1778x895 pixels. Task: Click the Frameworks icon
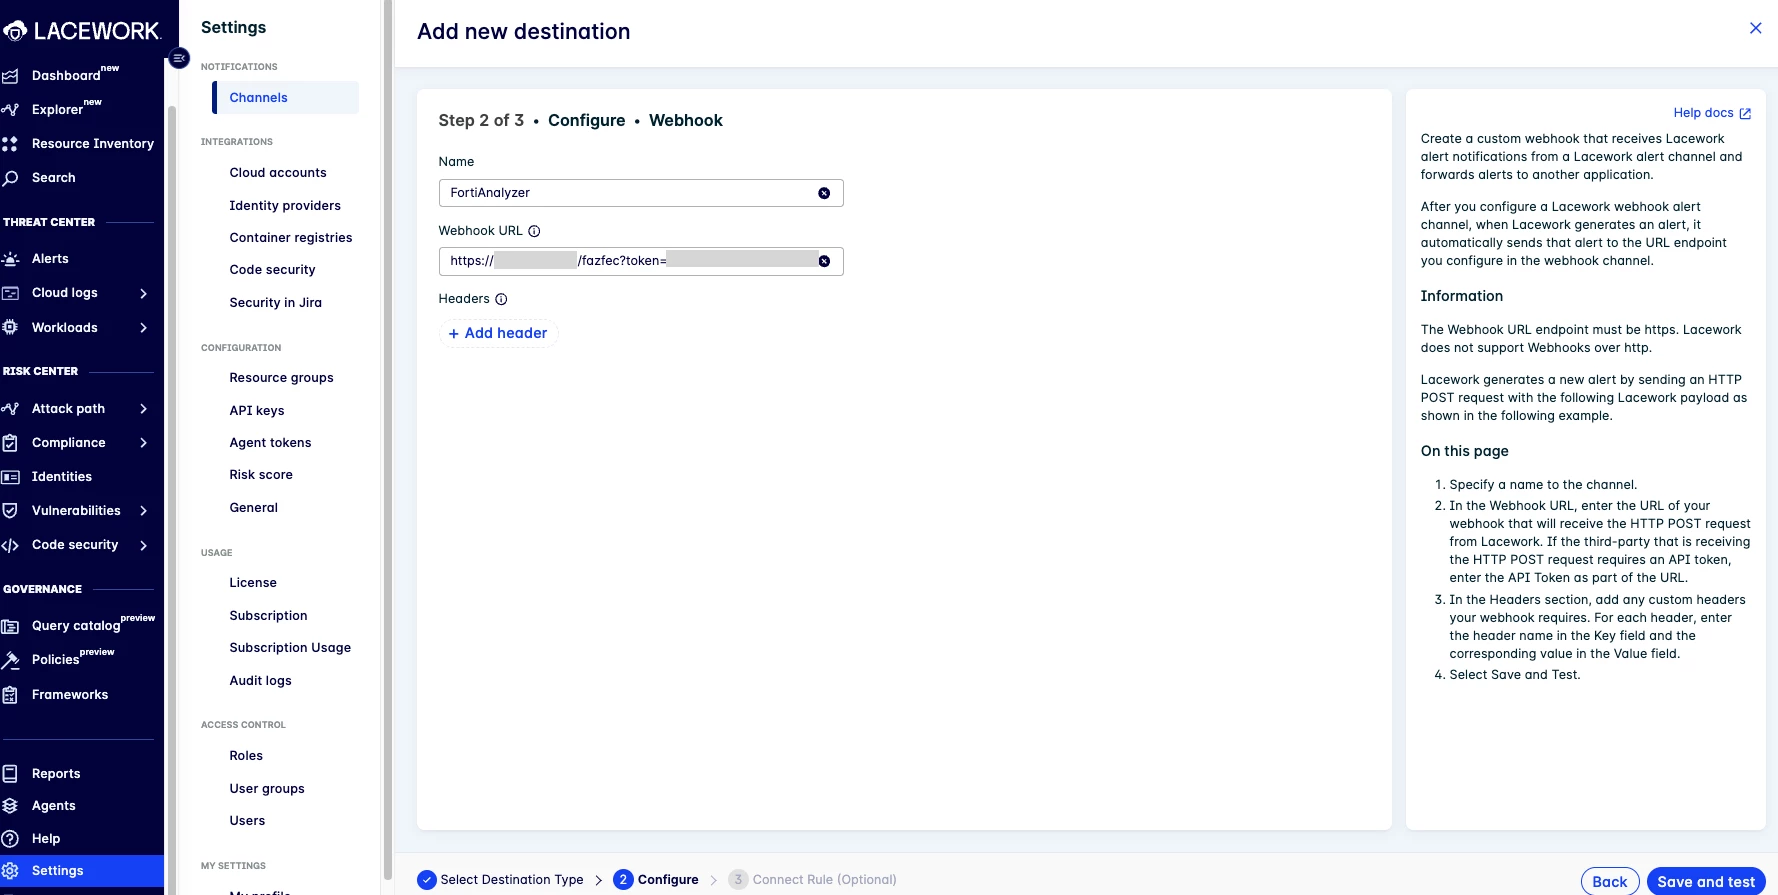point(10,695)
